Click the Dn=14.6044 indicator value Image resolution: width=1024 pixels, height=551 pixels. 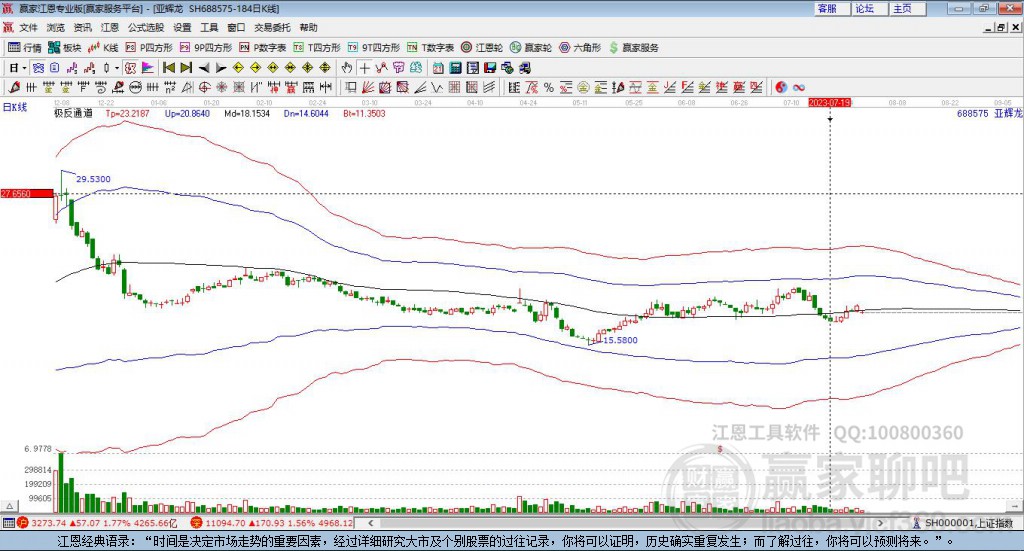306,113
